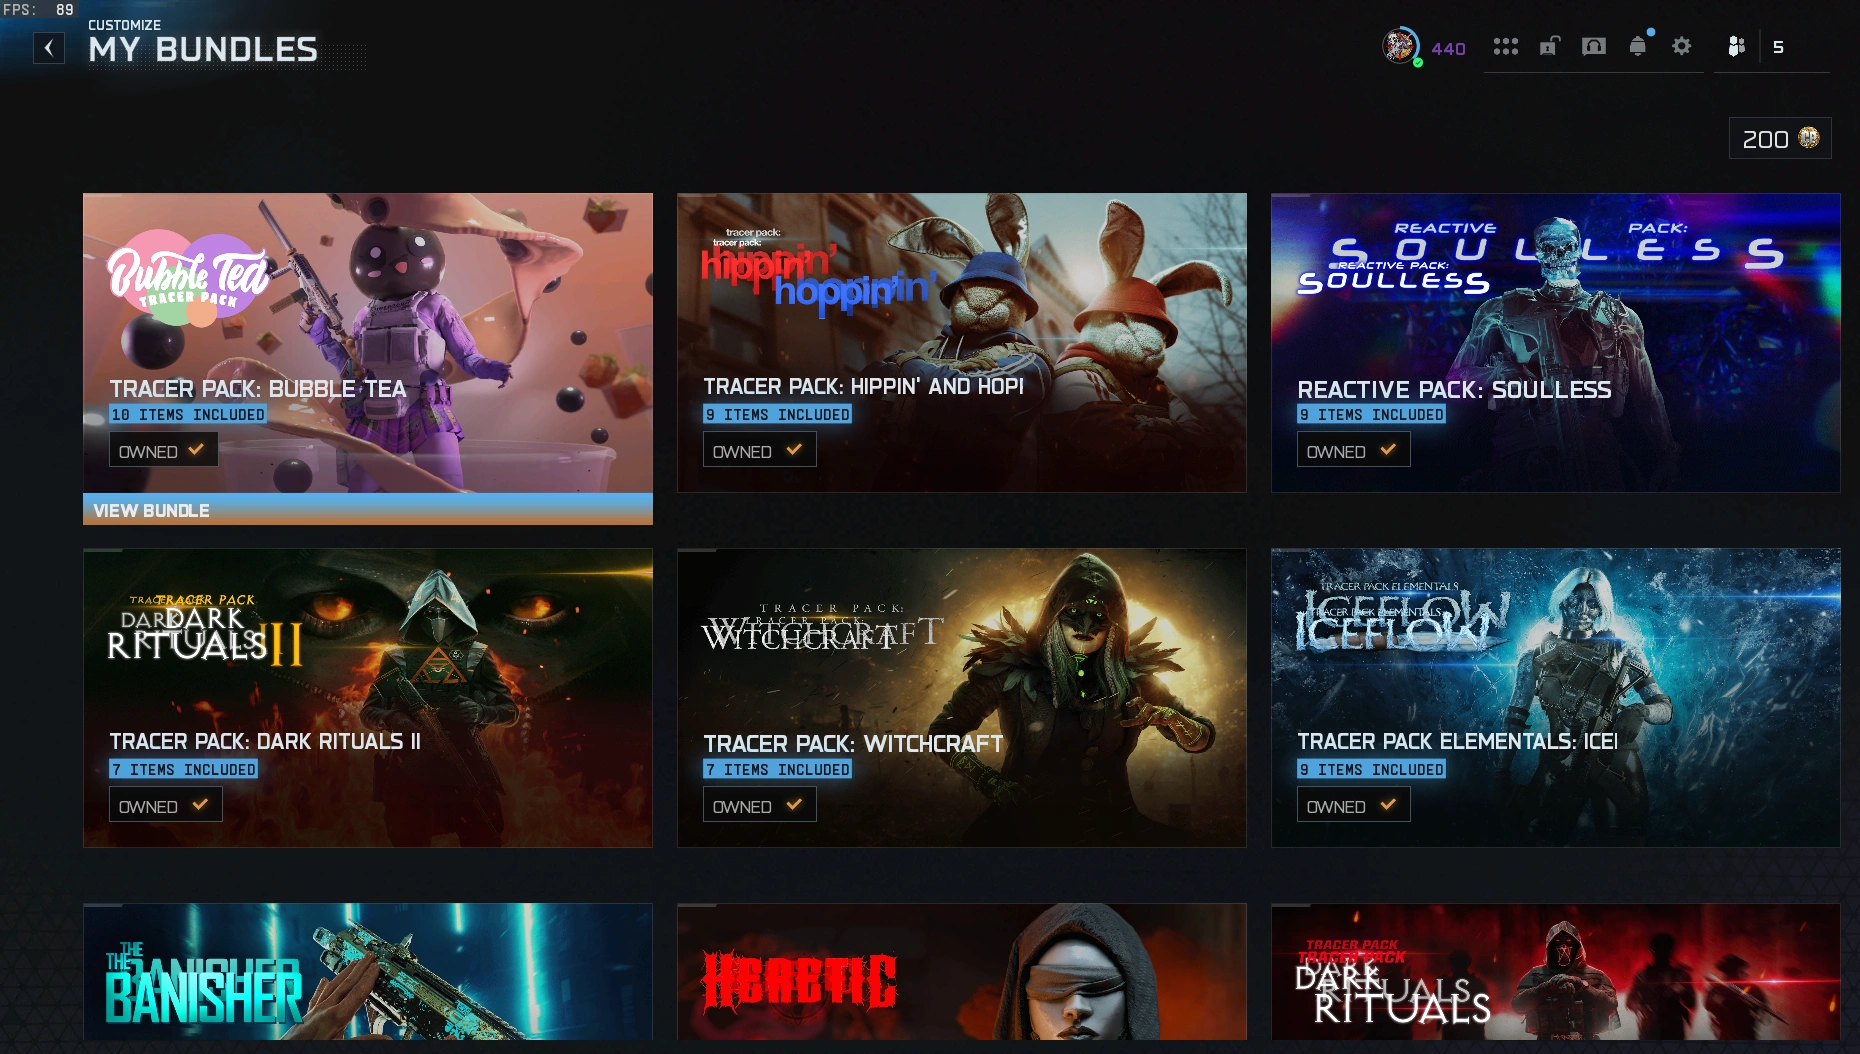Click '9 ITEMS INCLUDED' on Elementals: Iceflow
Viewport: 1860px width, 1054px height.
(x=1371, y=769)
